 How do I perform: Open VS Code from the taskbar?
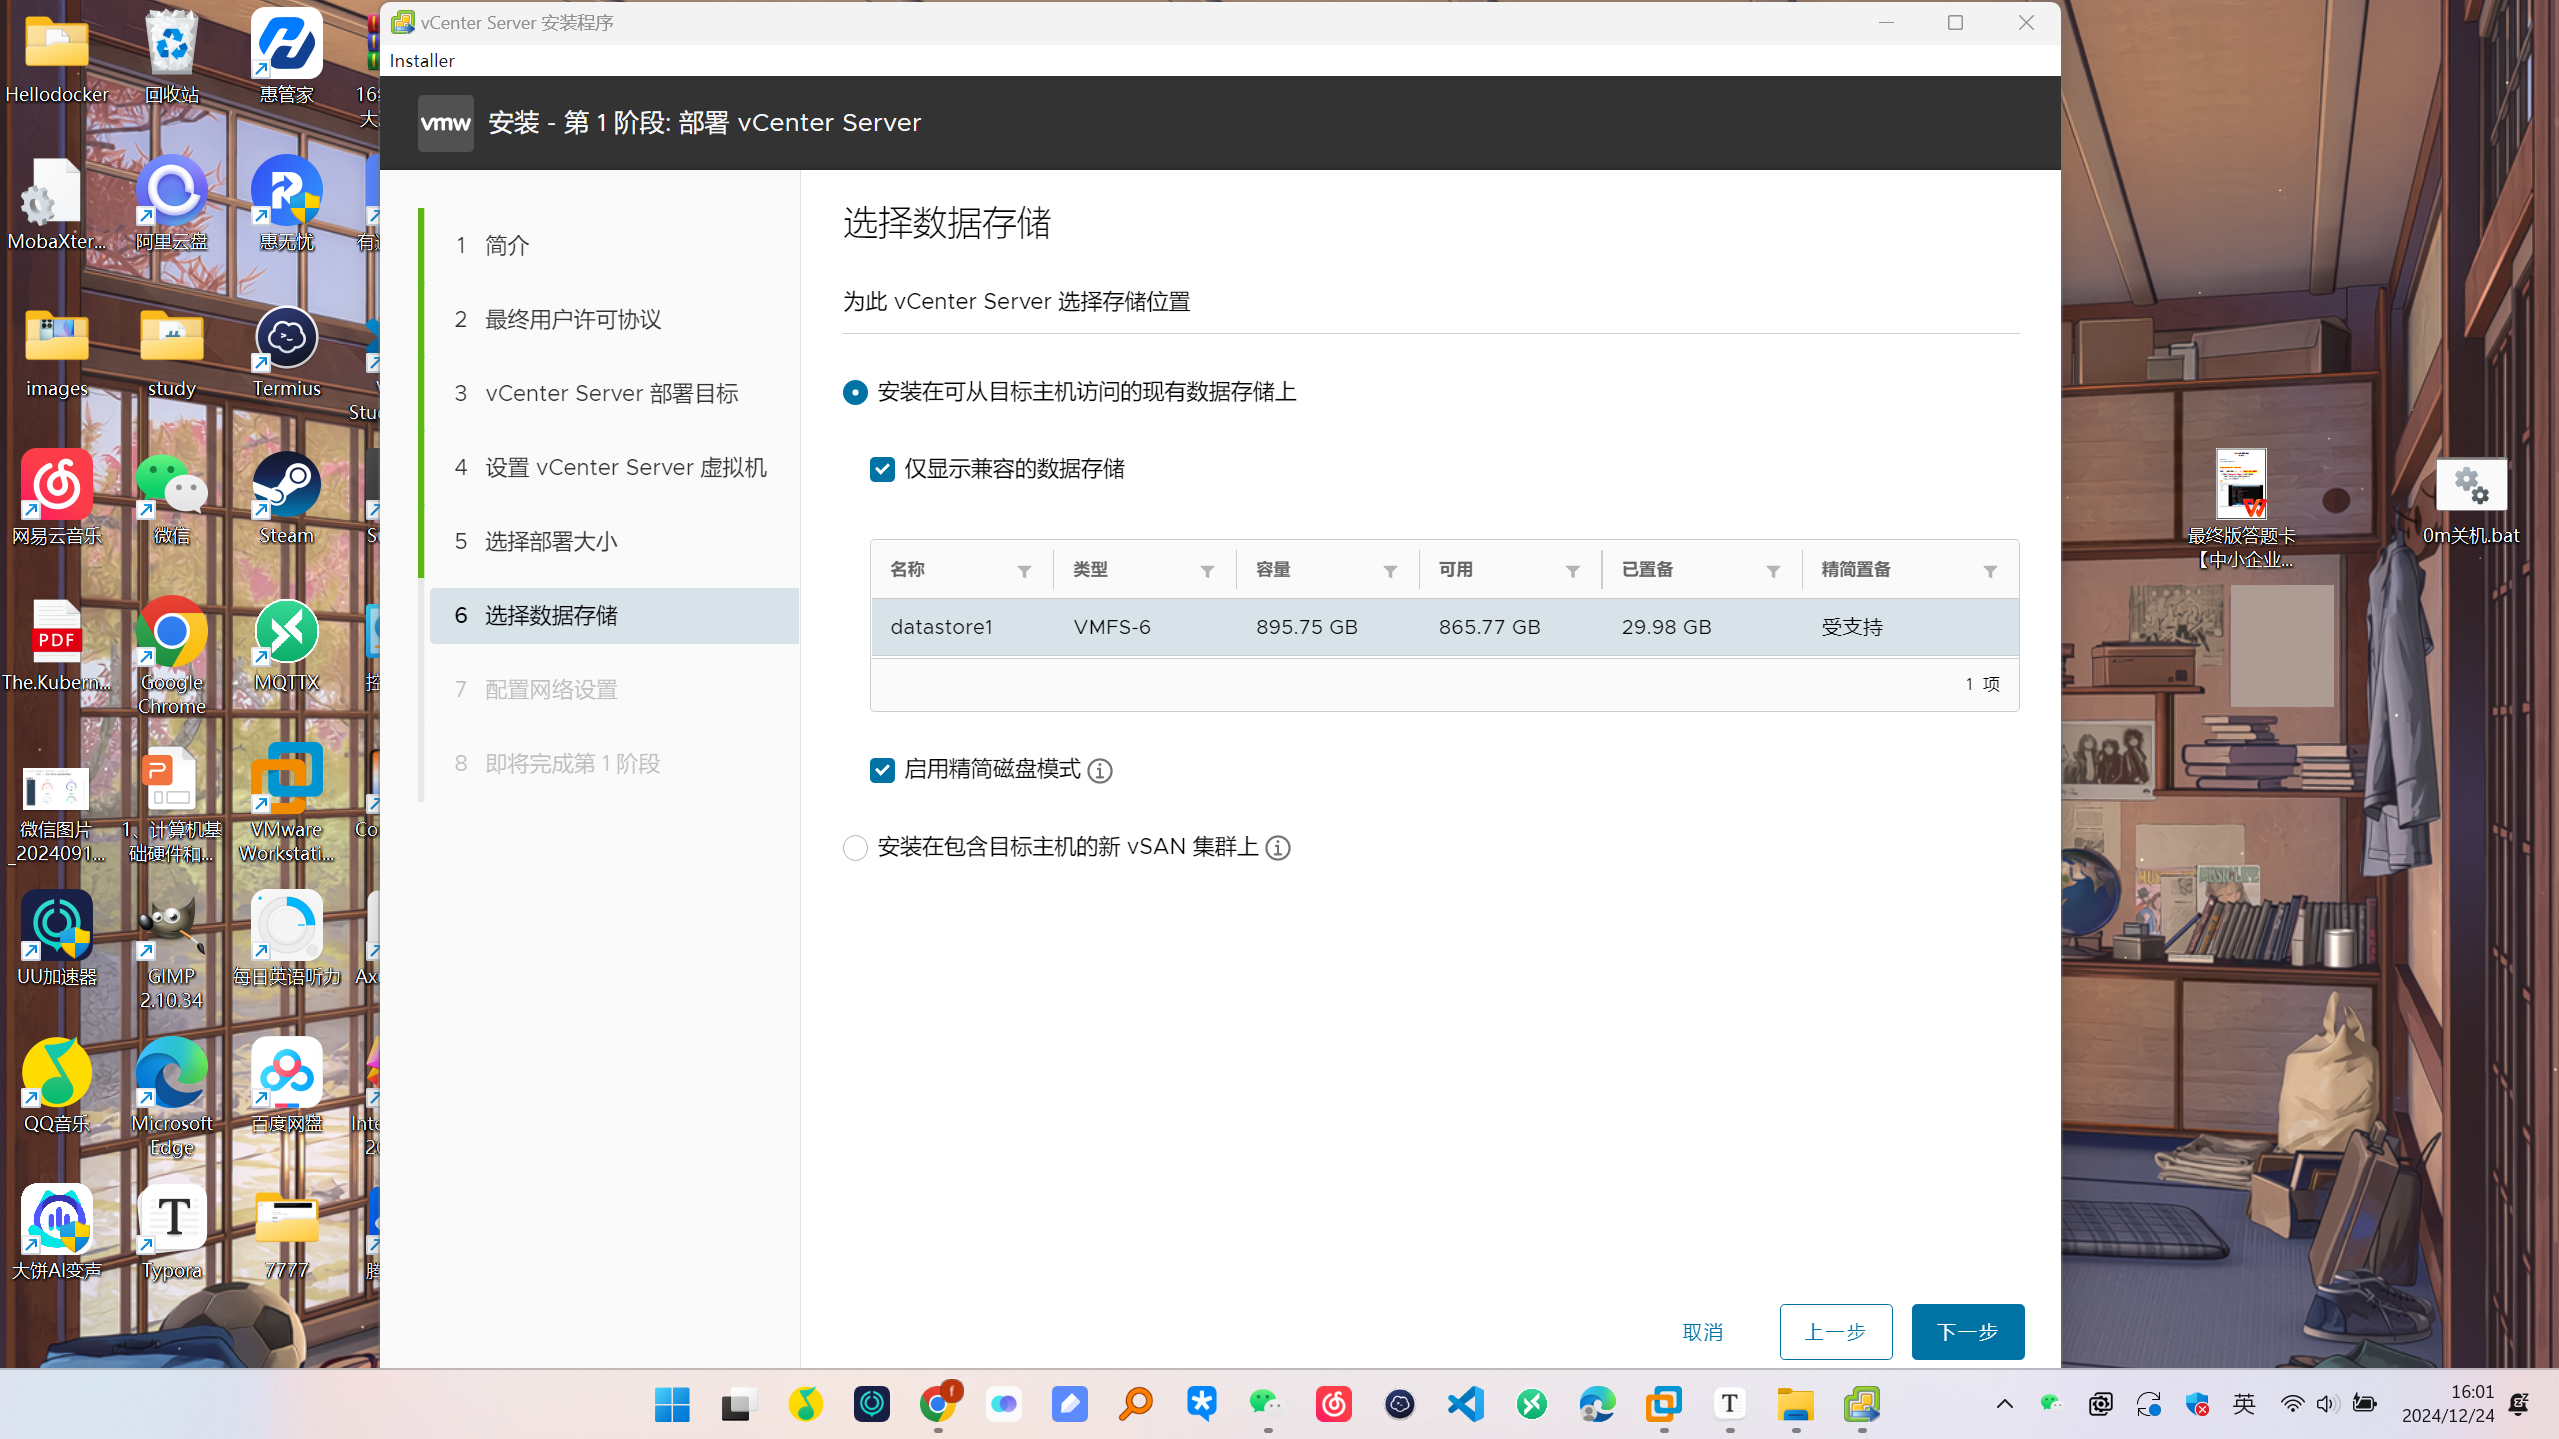pos(1465,1405)
